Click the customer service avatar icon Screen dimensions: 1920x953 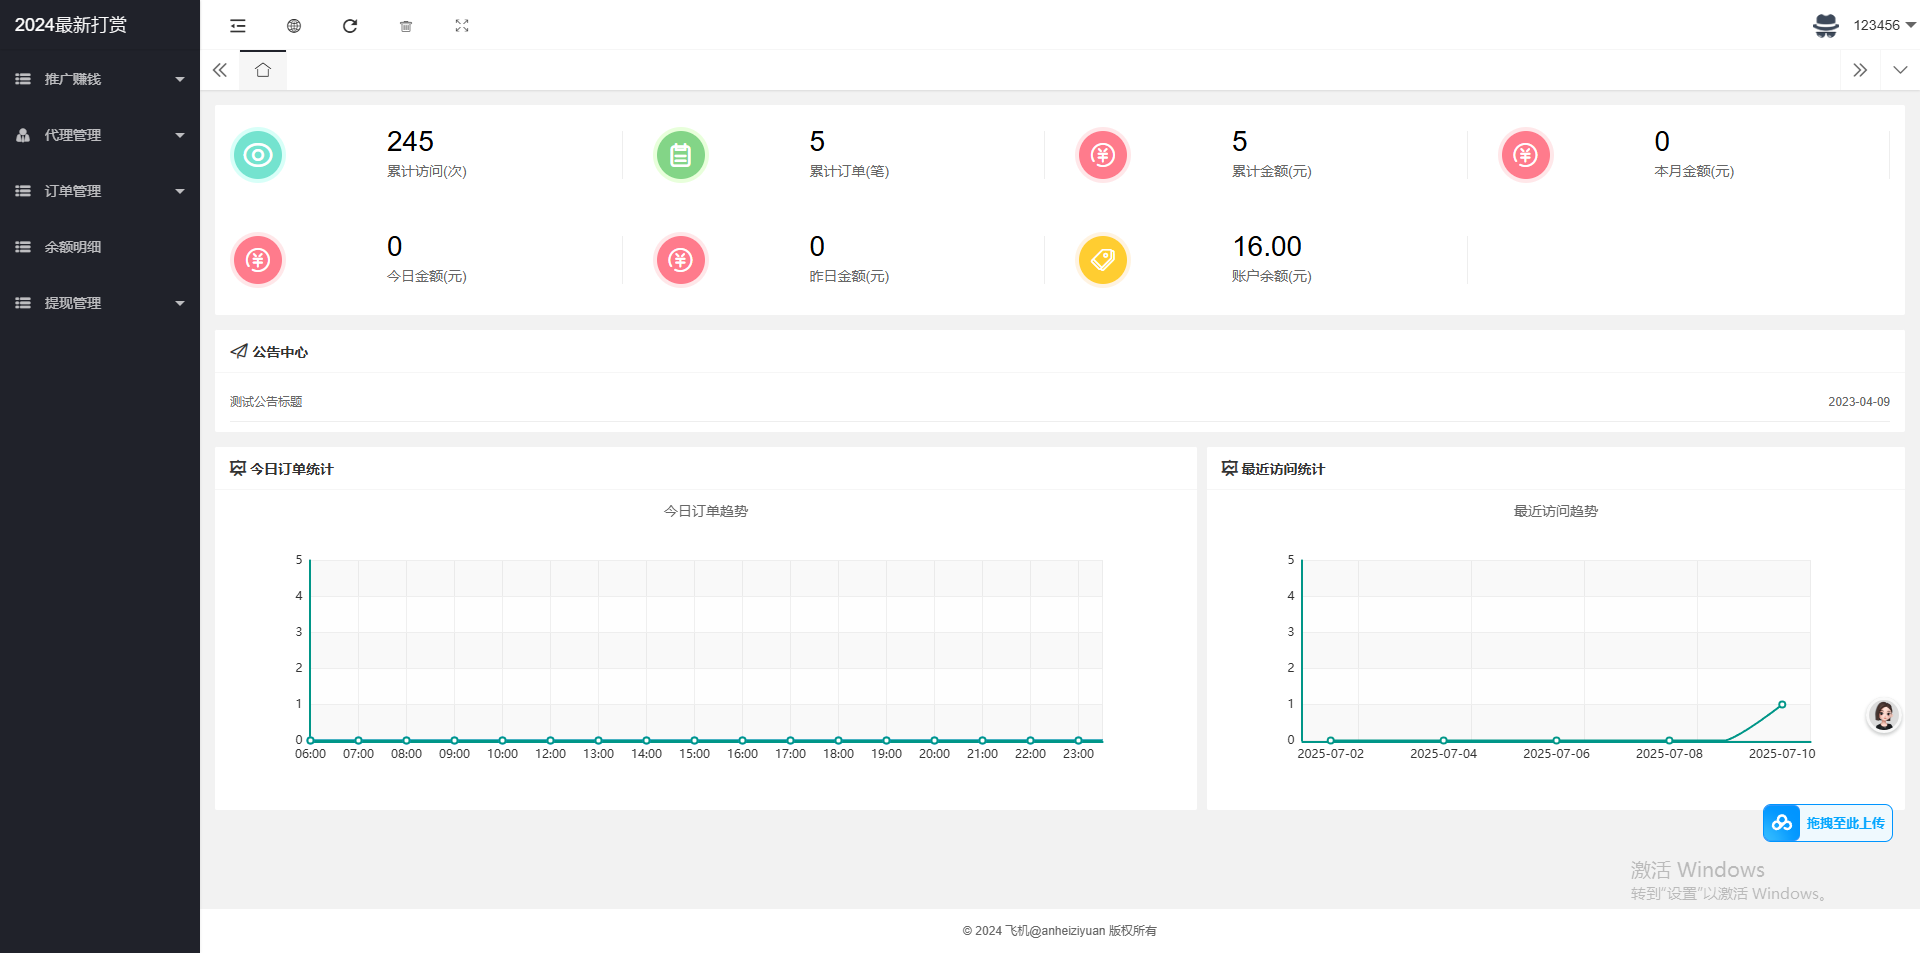tap(1884, 715)
